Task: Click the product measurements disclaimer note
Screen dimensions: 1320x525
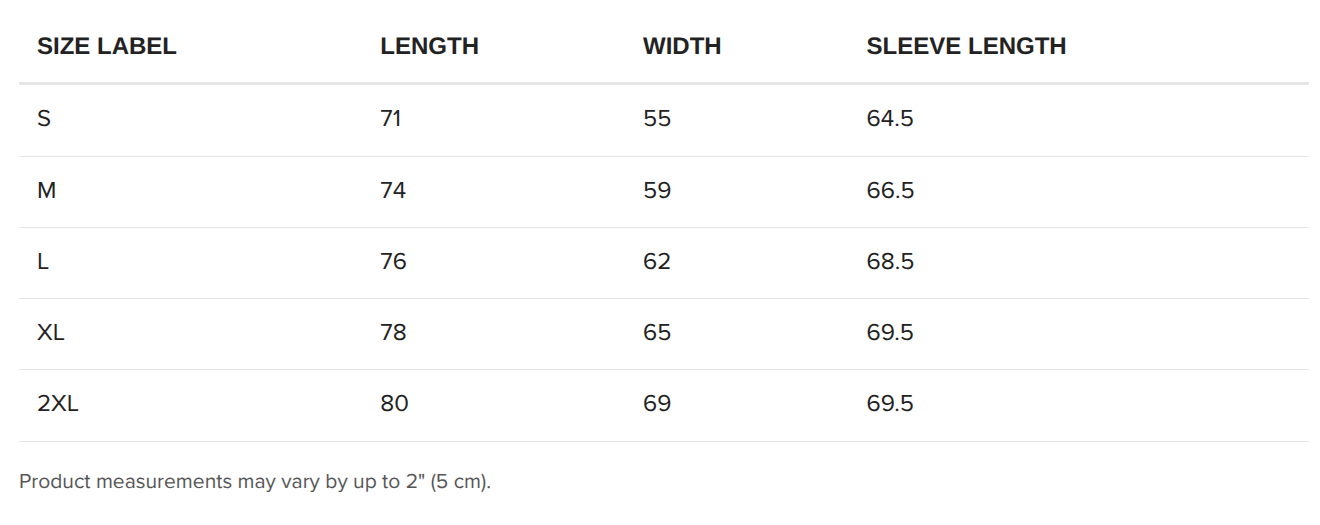Action: 255,481
